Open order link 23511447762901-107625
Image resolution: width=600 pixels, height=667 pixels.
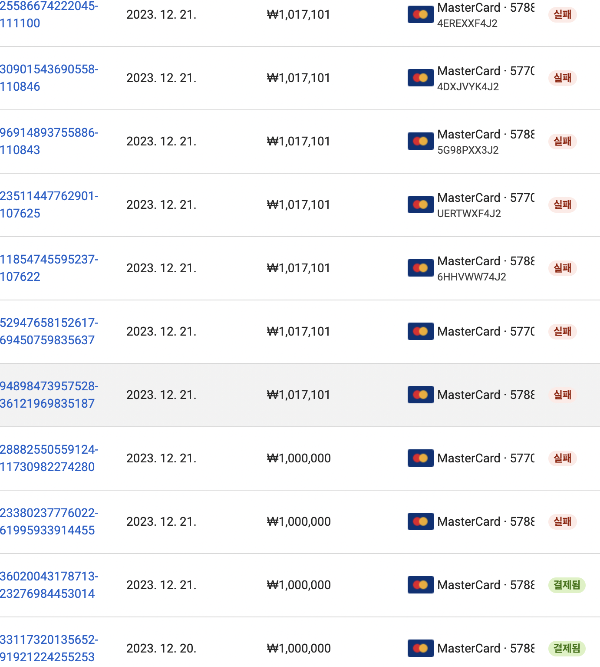(x=49, y=205)
